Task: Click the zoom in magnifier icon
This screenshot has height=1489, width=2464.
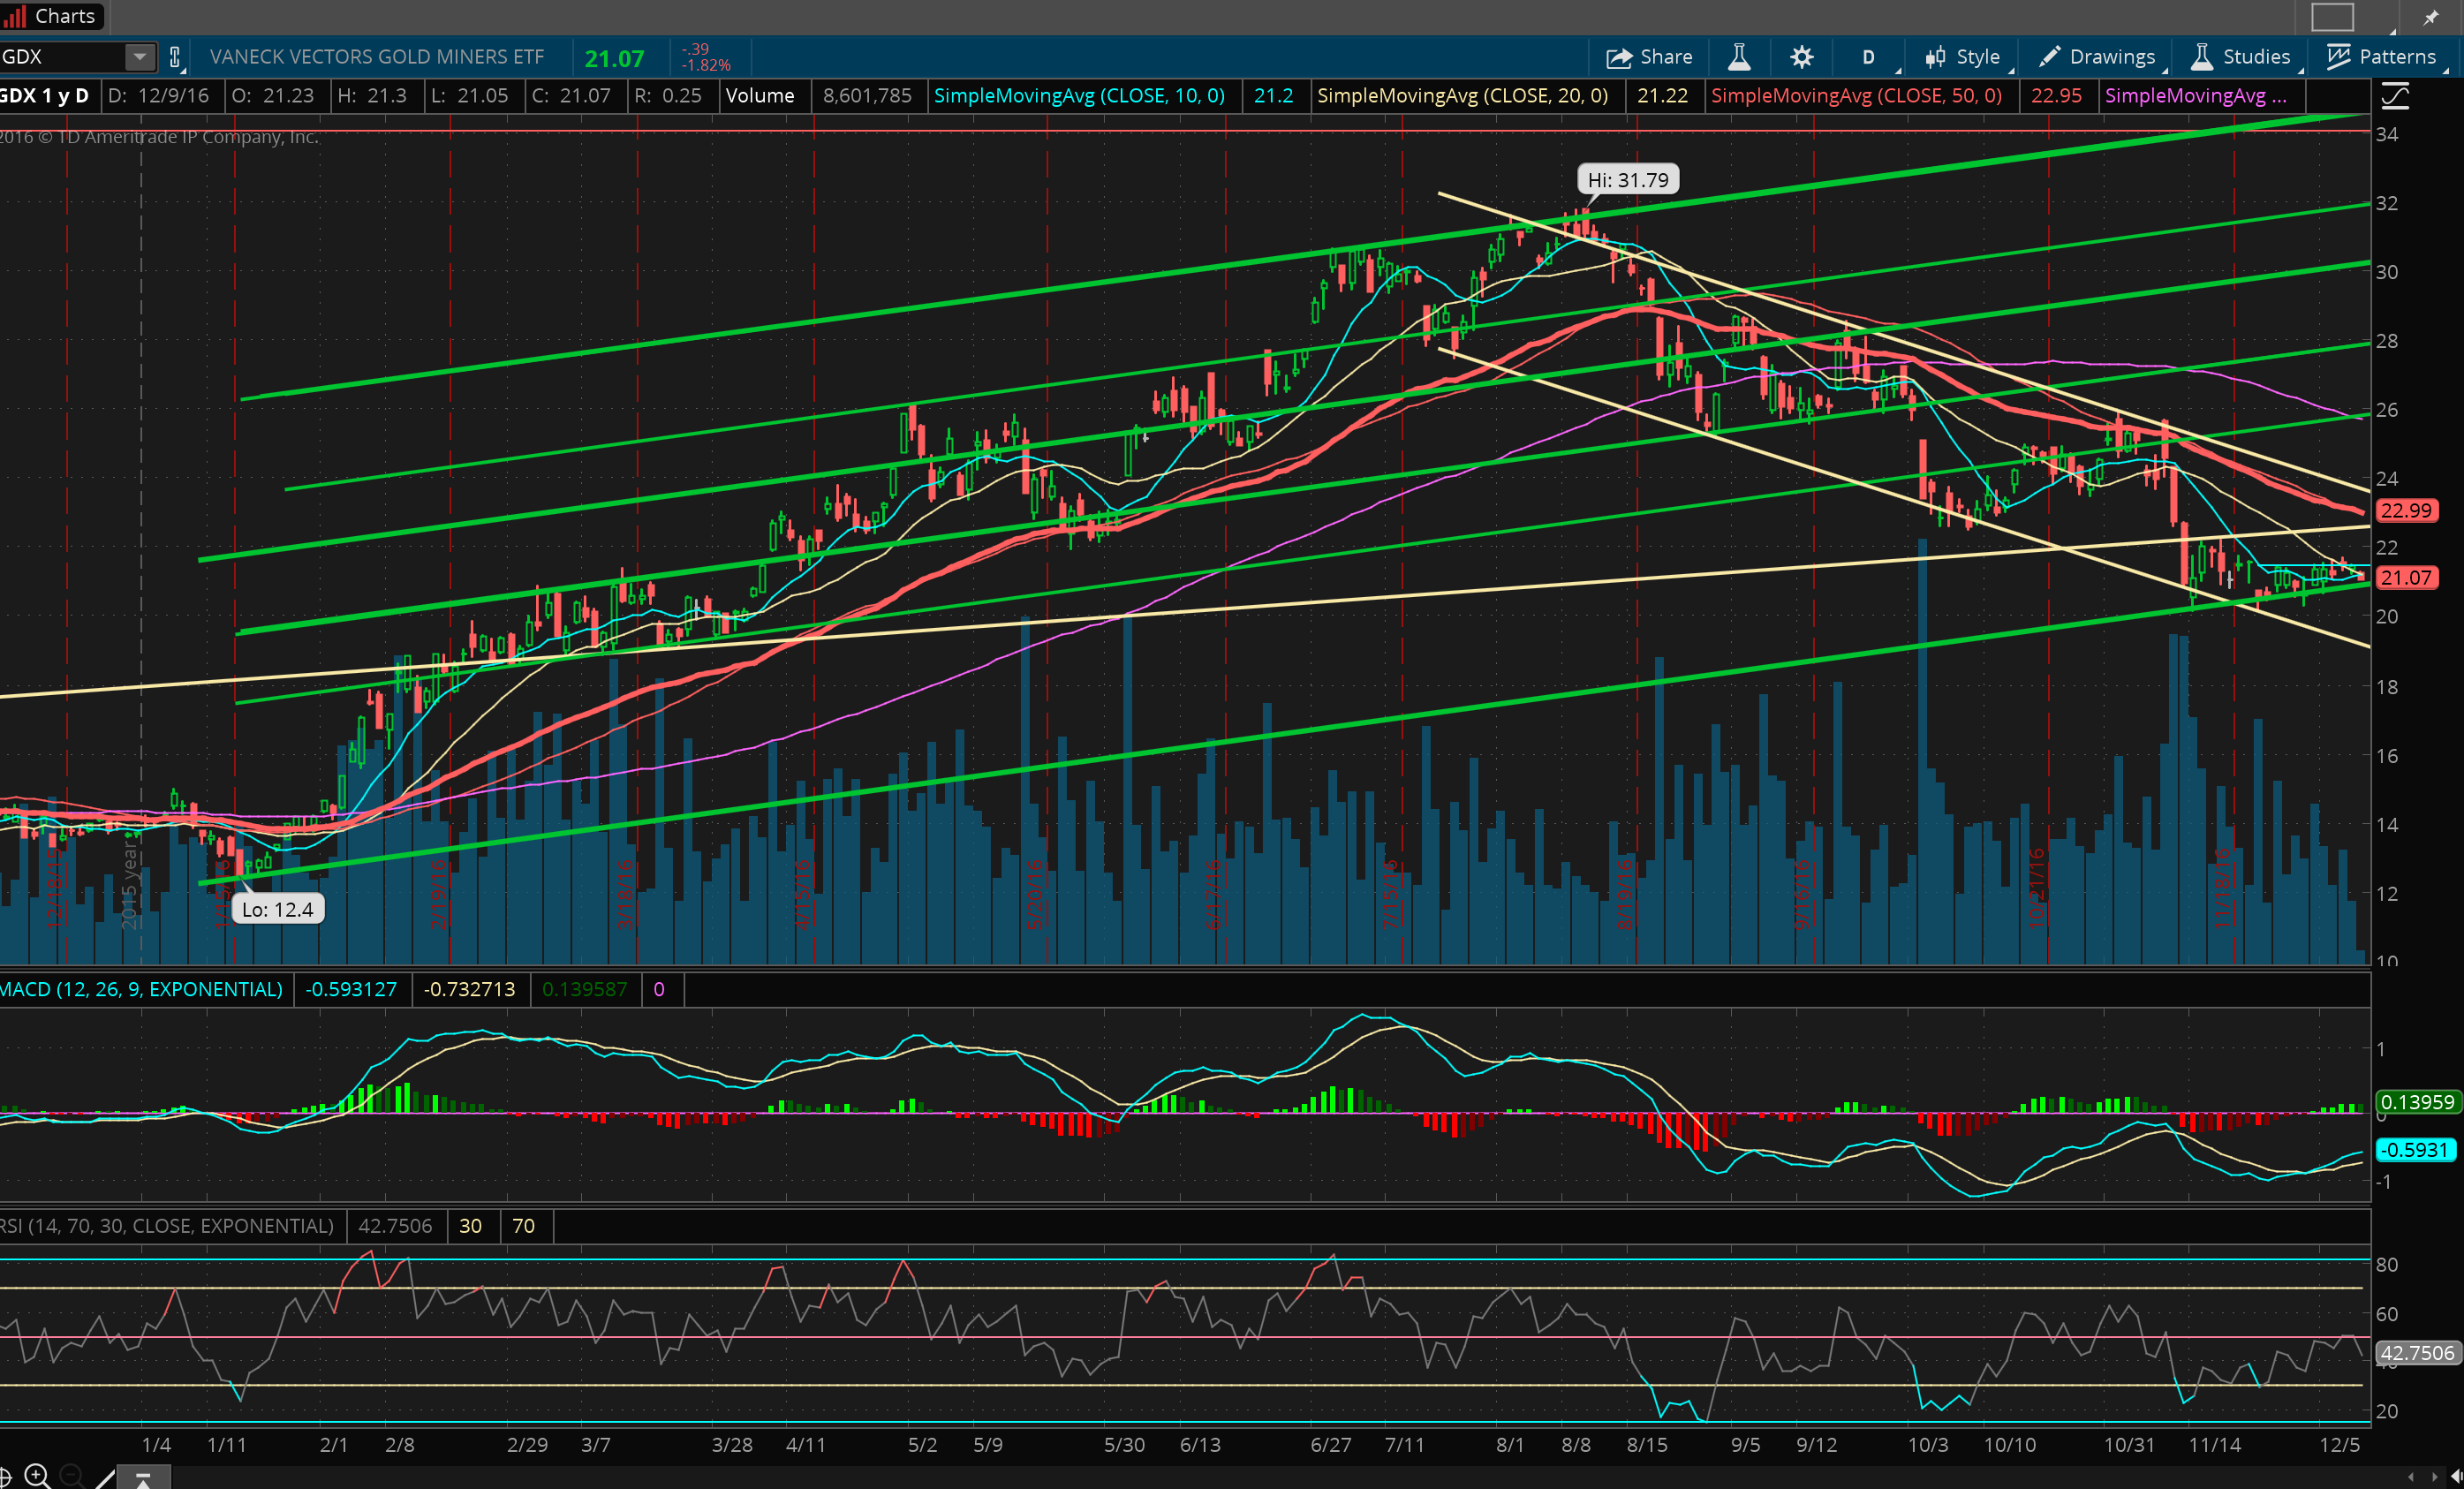Action: [37, 1475]
